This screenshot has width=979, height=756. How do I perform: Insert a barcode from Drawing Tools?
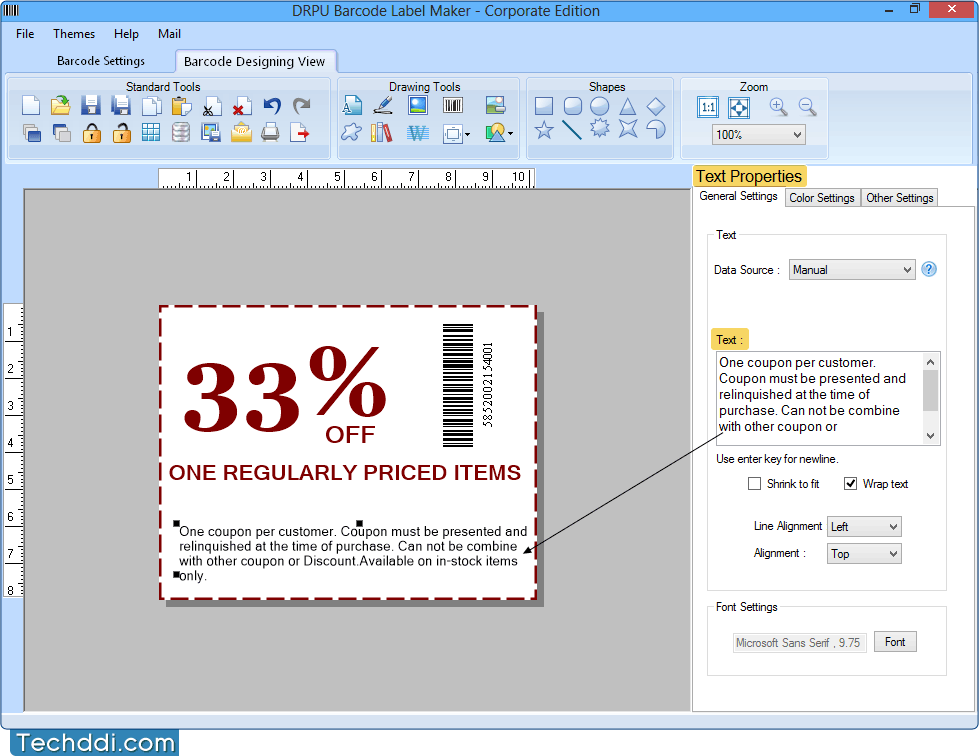pyautogui.click(x=453, y=106)
